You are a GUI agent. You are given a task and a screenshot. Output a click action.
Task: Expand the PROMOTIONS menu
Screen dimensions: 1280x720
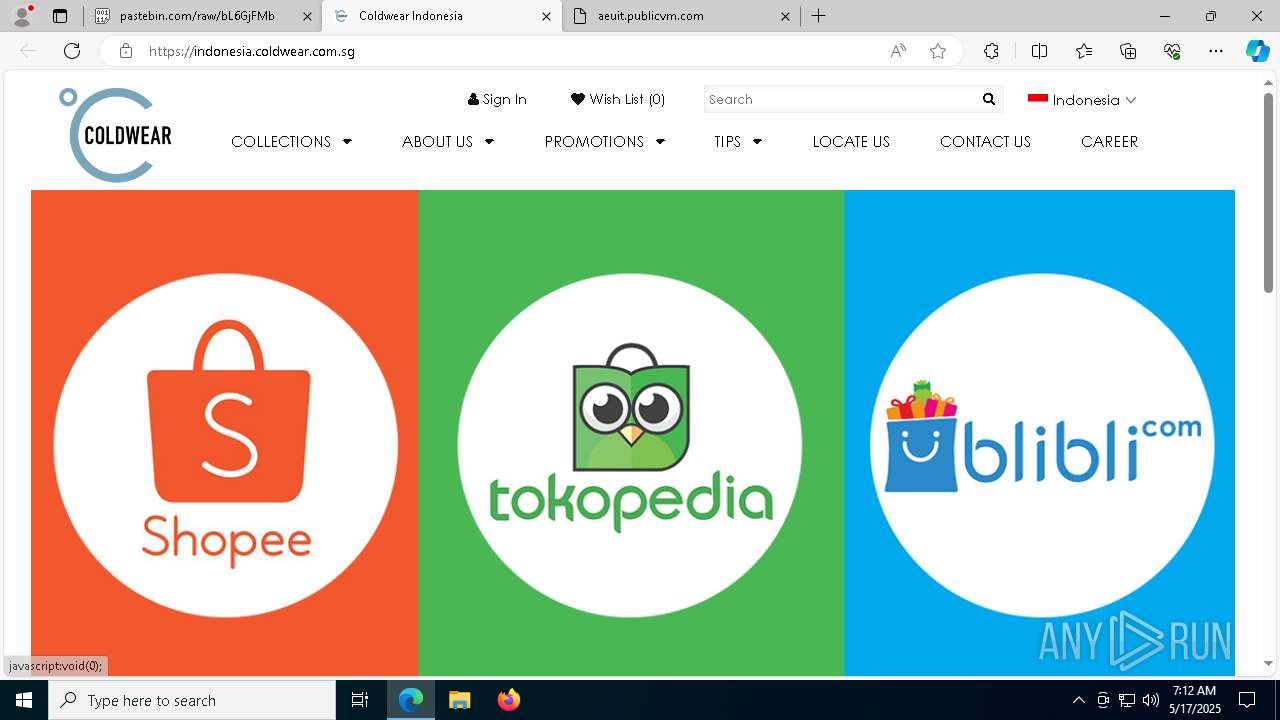point(604,142)
